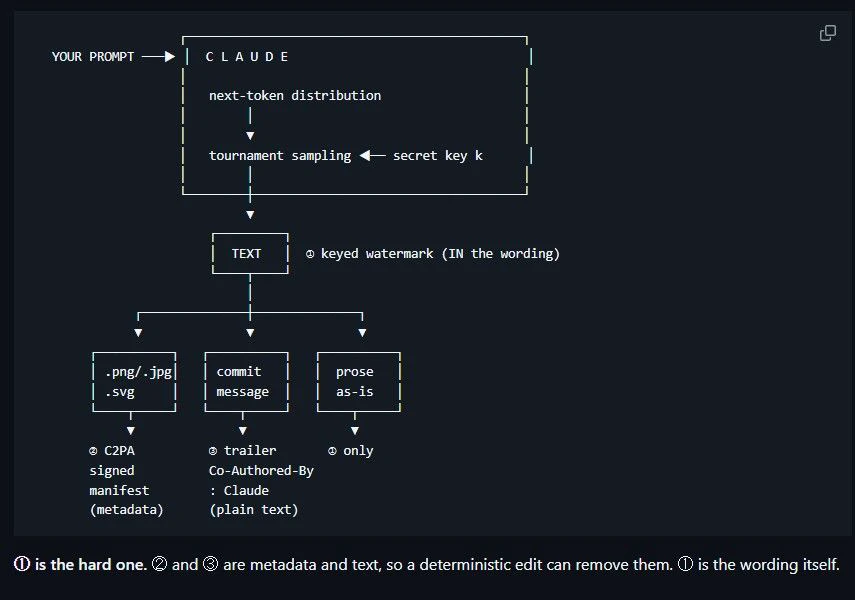Viewport: 855px width, 600px height.
Task: Copy the code block contents
Action: coord(827,33)
